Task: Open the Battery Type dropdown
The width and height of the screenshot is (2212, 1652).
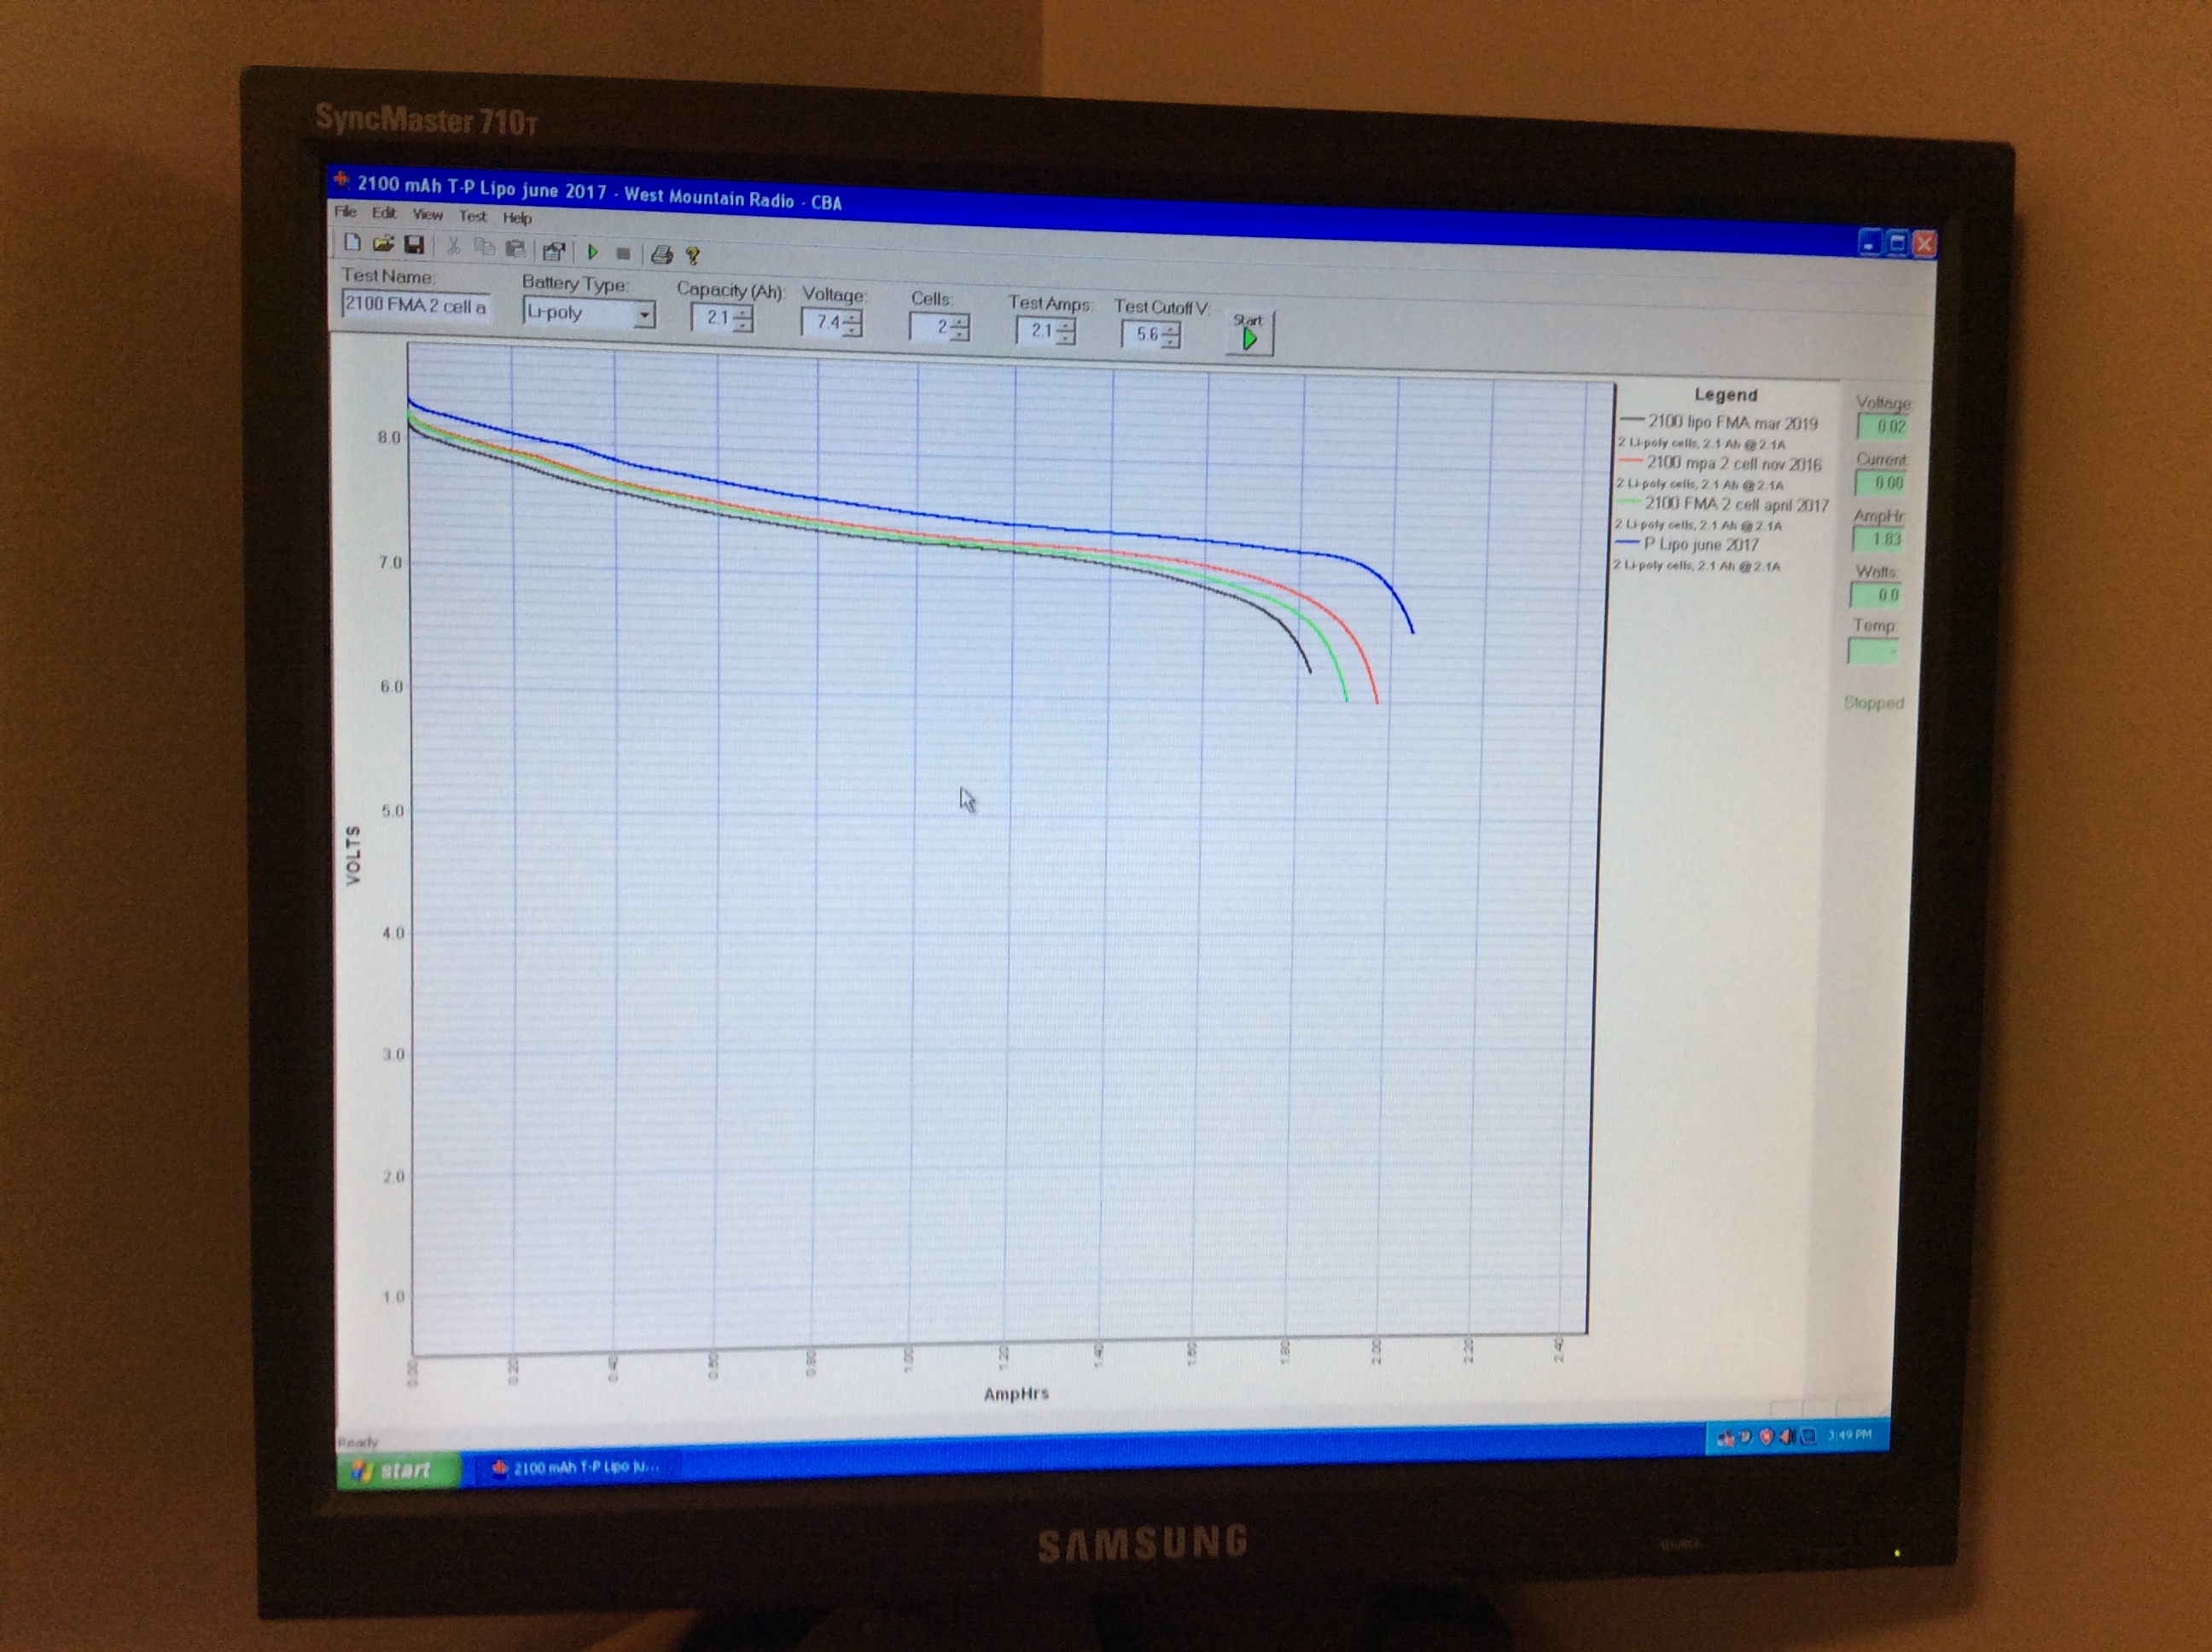Action: [x=644, y=315]
